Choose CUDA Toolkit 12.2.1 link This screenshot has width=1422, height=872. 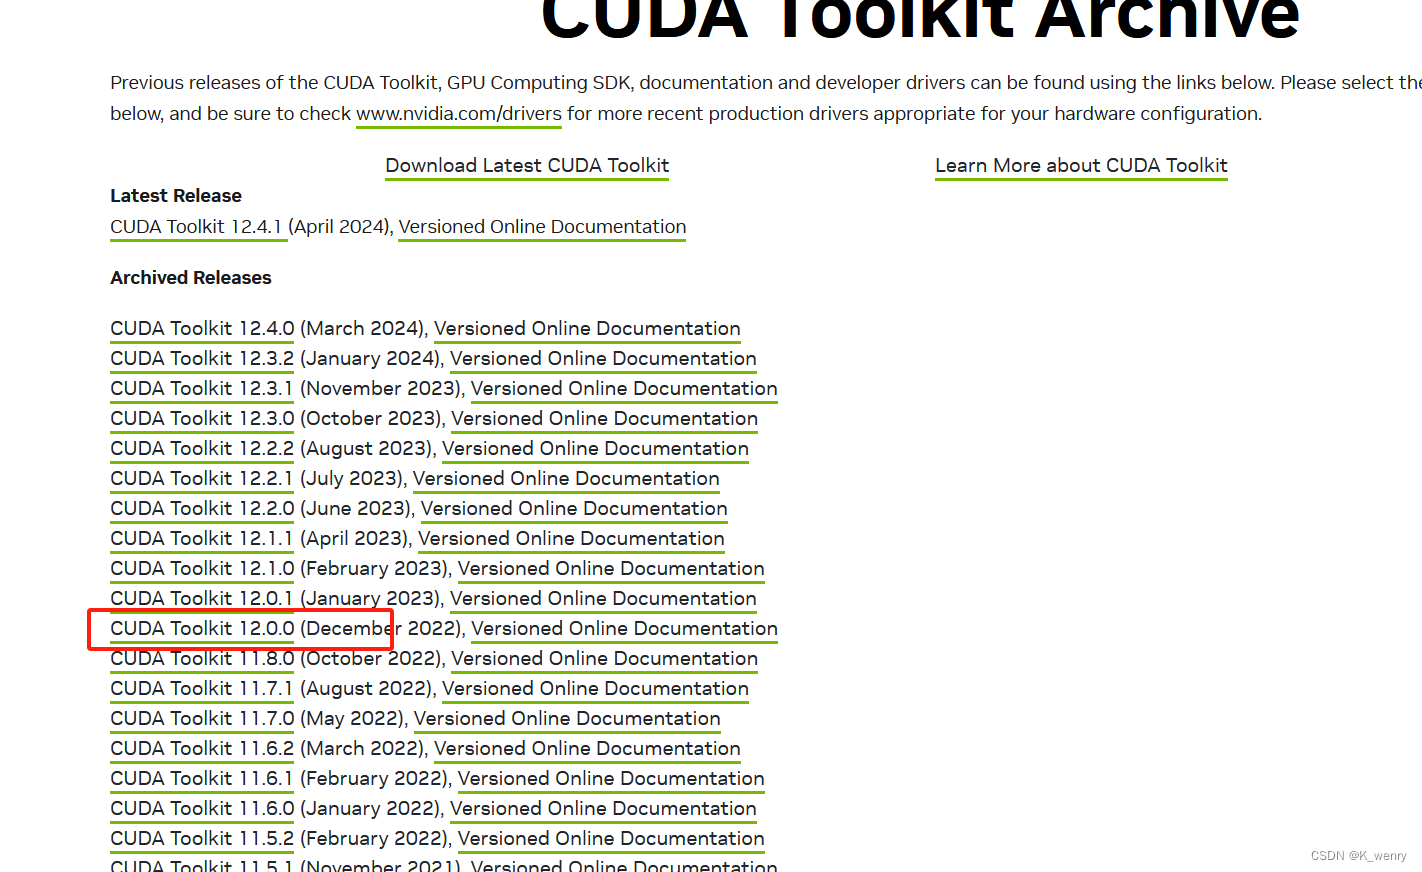tap(202, 479)
